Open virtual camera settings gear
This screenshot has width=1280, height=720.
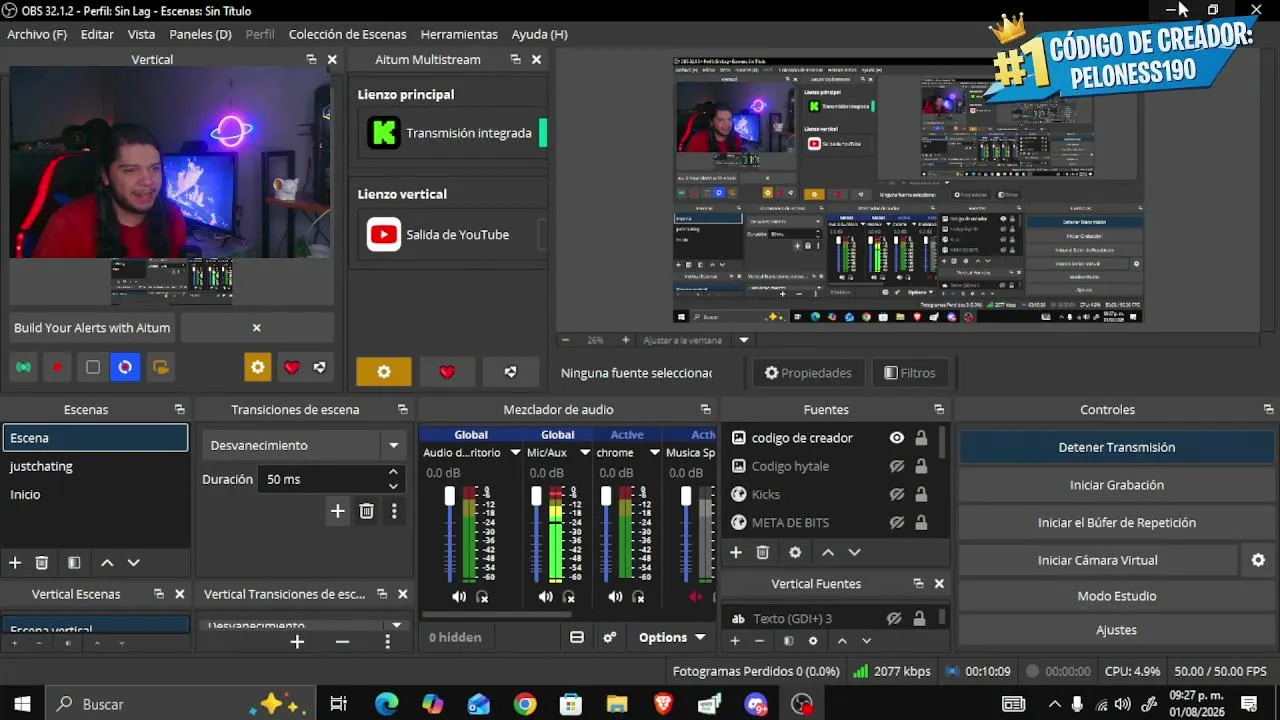coord(1258,560)
